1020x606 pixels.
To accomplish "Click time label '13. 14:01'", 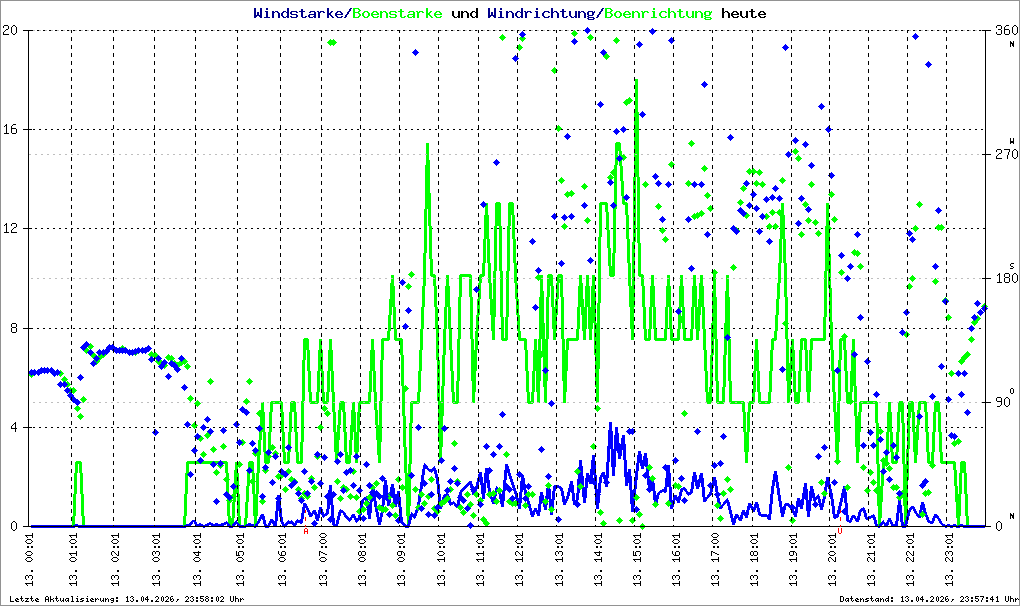I will coord(598,559).
